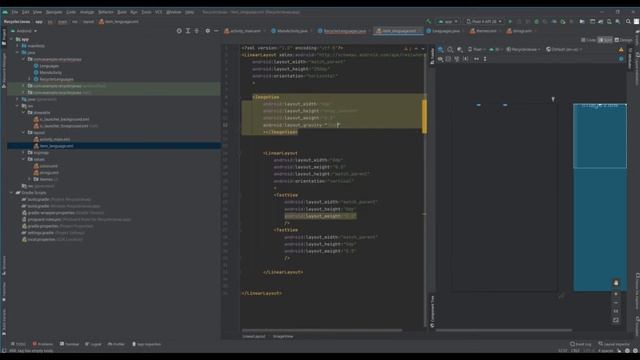640x360 pixels.
Task: Open the Run menu
Action: click(134, 12)
